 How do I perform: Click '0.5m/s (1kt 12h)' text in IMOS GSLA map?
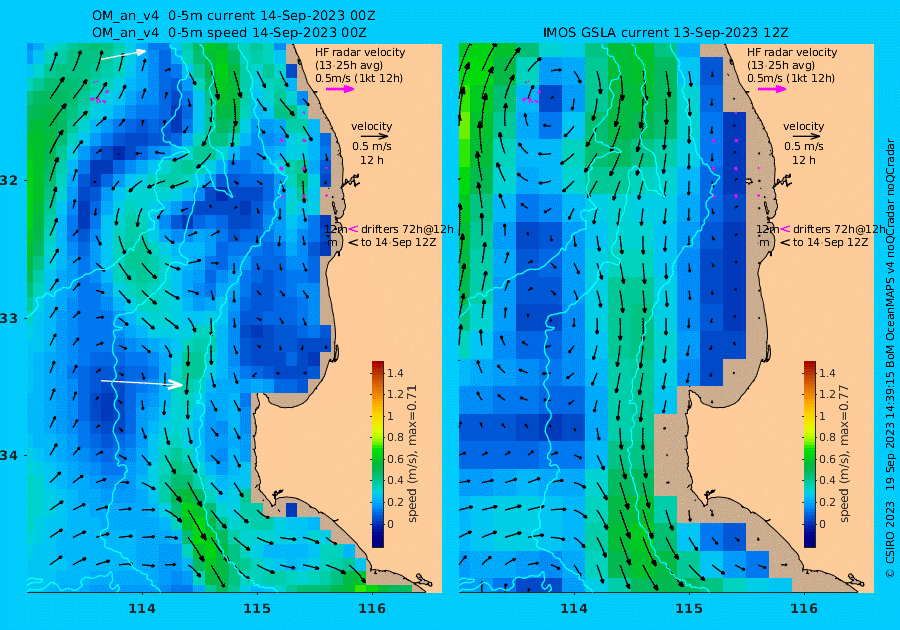(x=790, y=78)
